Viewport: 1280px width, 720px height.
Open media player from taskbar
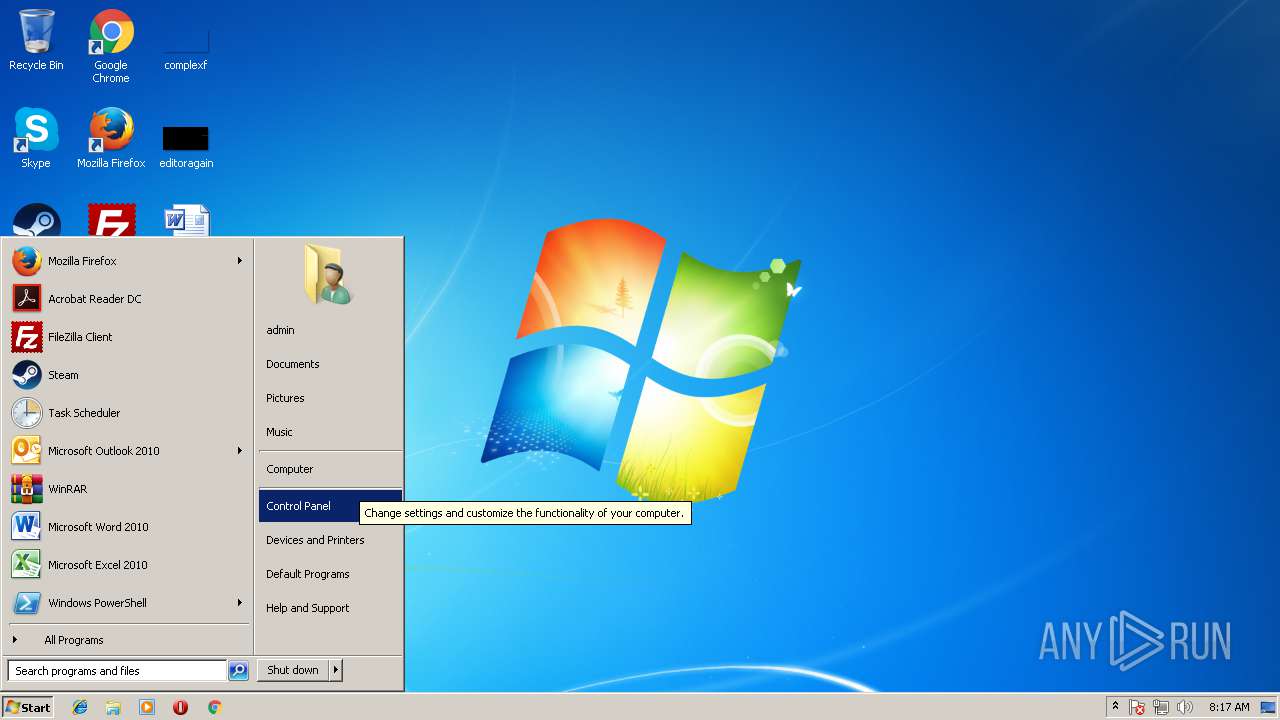point(147,707)
